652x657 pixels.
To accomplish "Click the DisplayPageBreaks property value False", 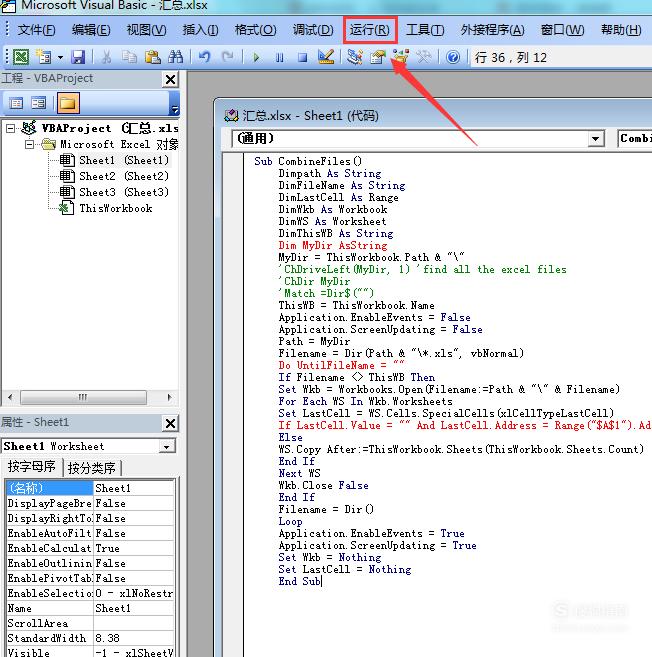I will click(x=134, y=503).
